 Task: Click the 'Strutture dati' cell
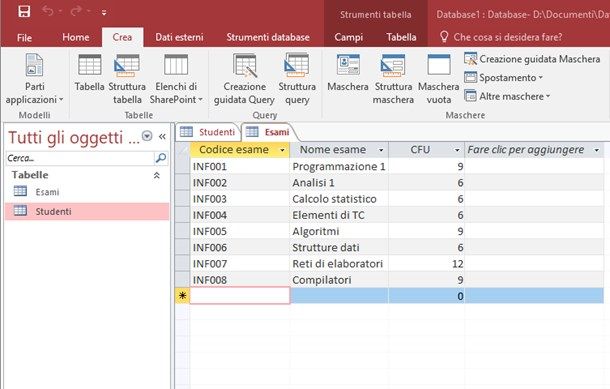point(339,247)
